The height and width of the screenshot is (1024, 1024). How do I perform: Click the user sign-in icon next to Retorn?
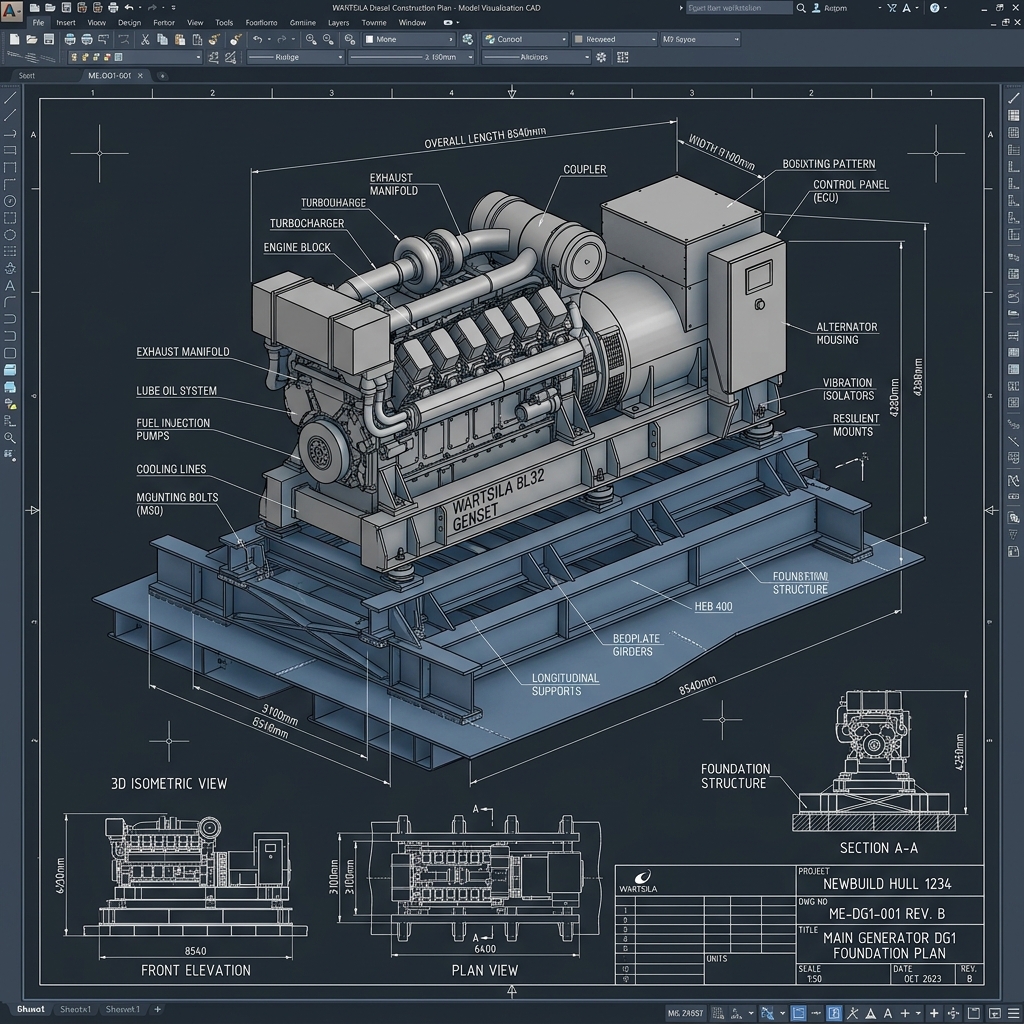tap(817, 8)
